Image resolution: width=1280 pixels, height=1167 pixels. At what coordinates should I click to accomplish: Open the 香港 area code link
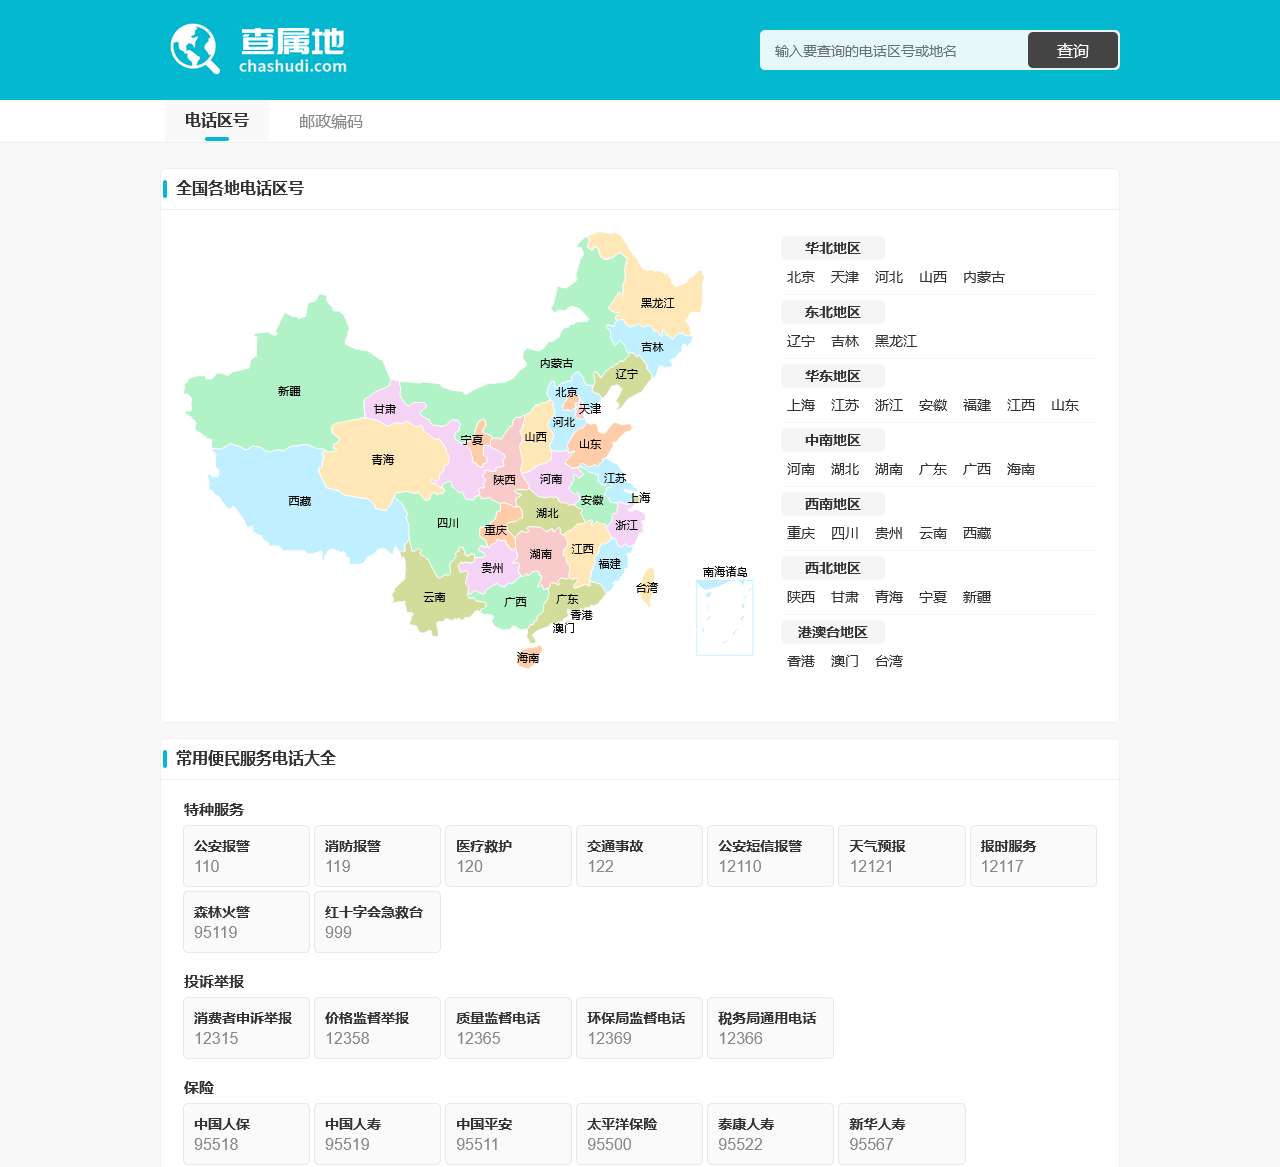(801, 661)
